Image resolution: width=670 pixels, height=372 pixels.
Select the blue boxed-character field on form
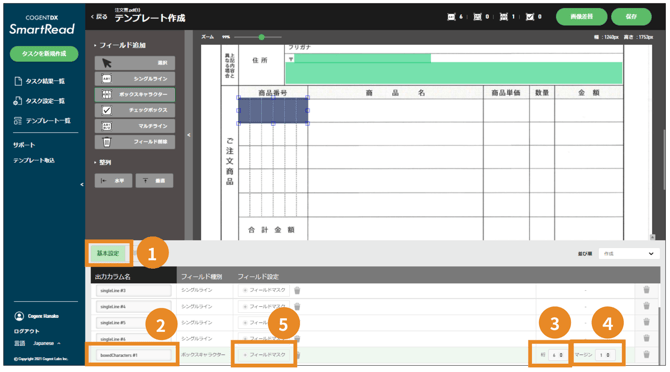273,110
